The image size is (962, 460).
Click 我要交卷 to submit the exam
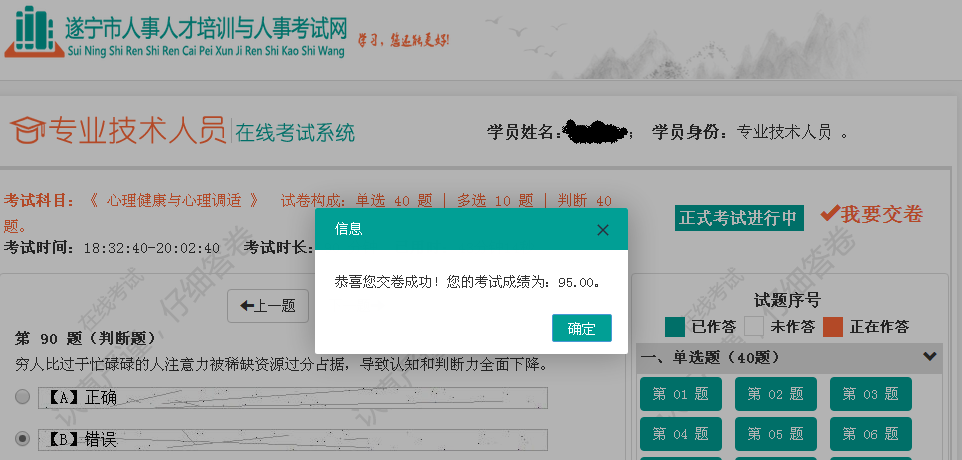pos(881,214)
